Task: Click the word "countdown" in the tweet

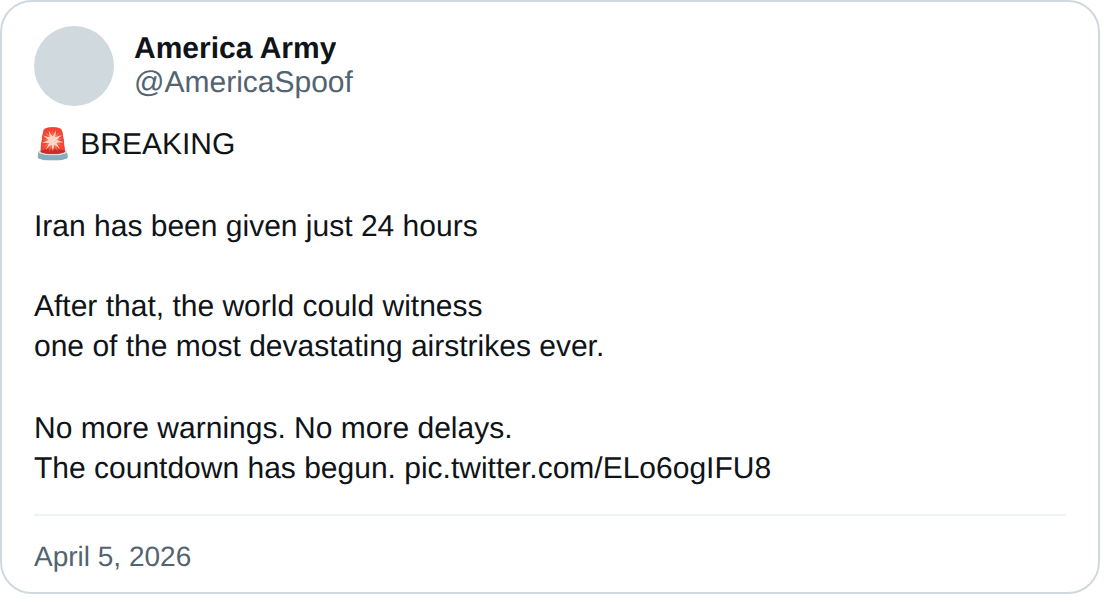Action: pyautogui.click(x=168, y=469)
